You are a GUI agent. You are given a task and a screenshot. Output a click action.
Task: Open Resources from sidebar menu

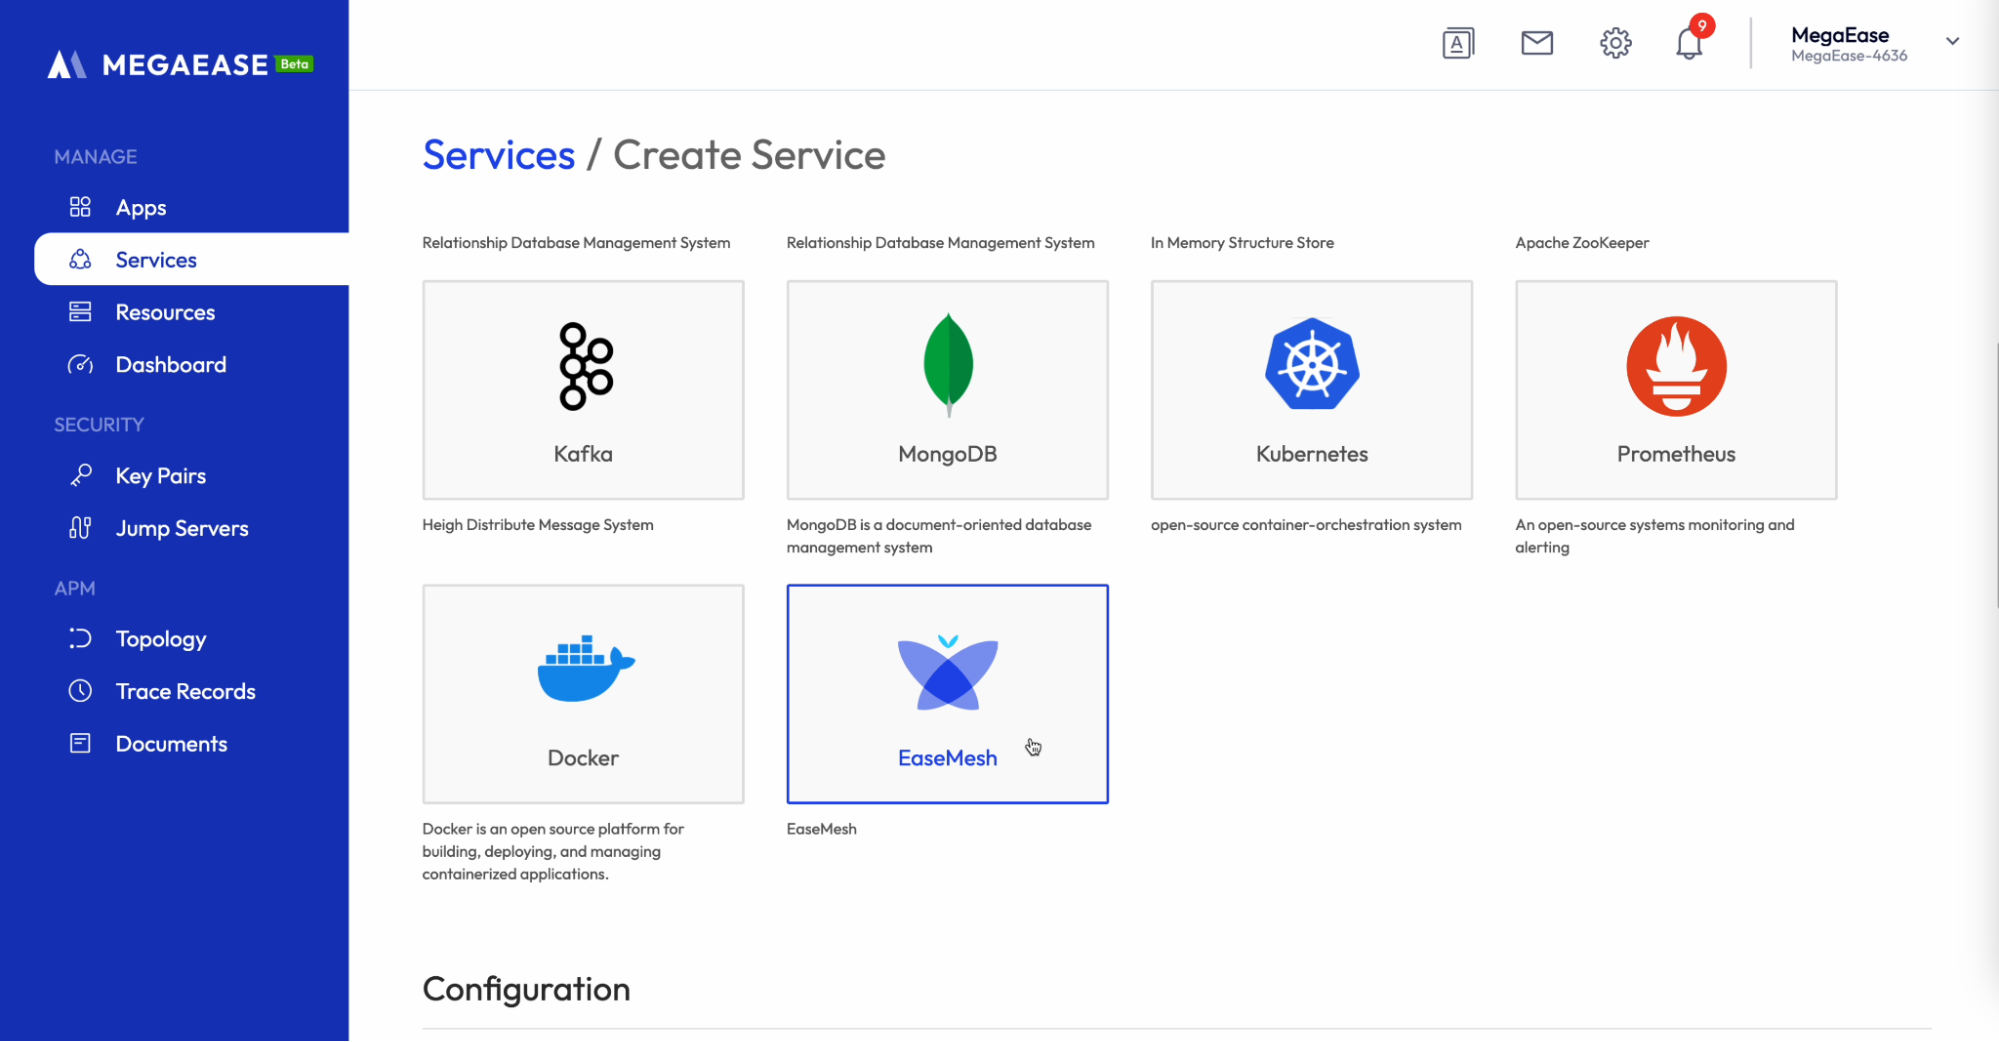165,312
